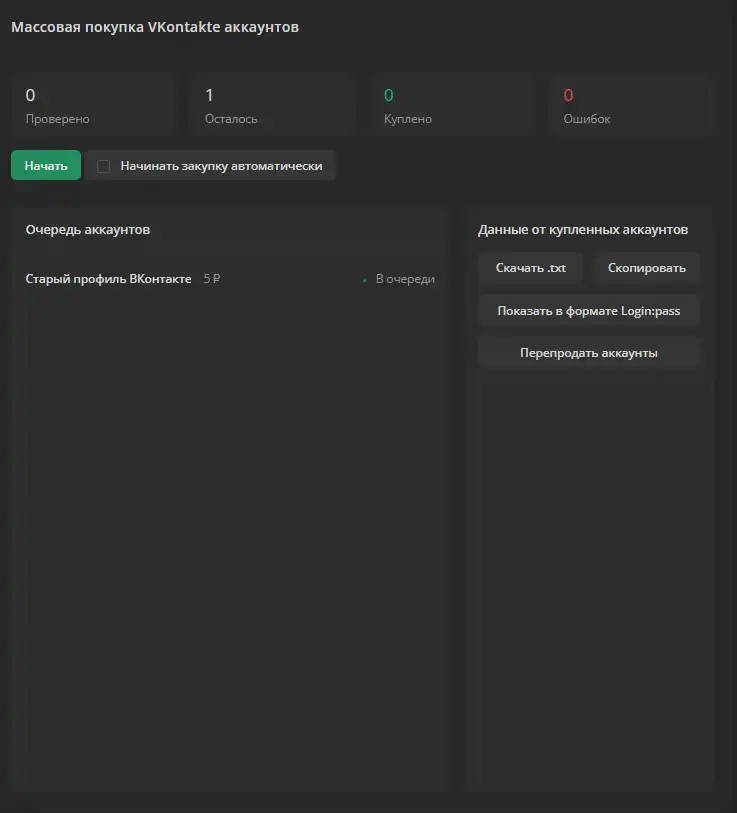737x813 pixels.
Task: Click the green status dot before В очереди
Action: coord(365,281)
